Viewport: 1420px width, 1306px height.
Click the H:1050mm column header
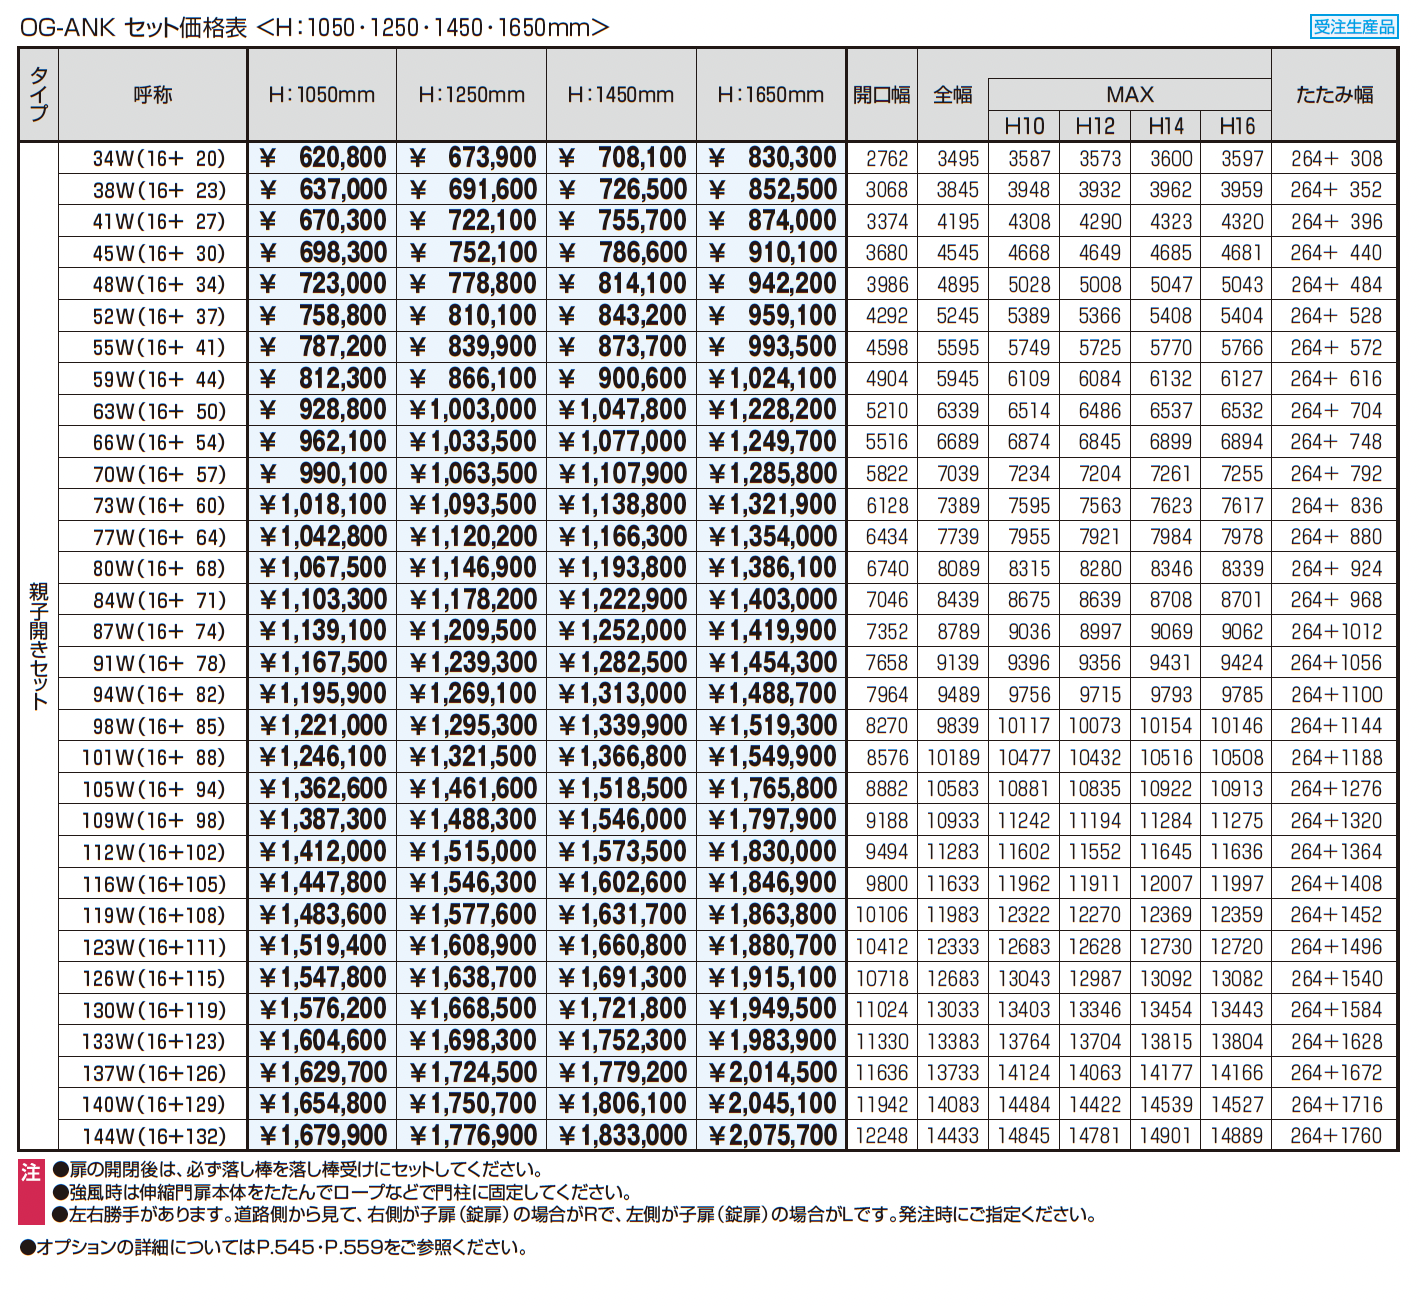point(322,95)
